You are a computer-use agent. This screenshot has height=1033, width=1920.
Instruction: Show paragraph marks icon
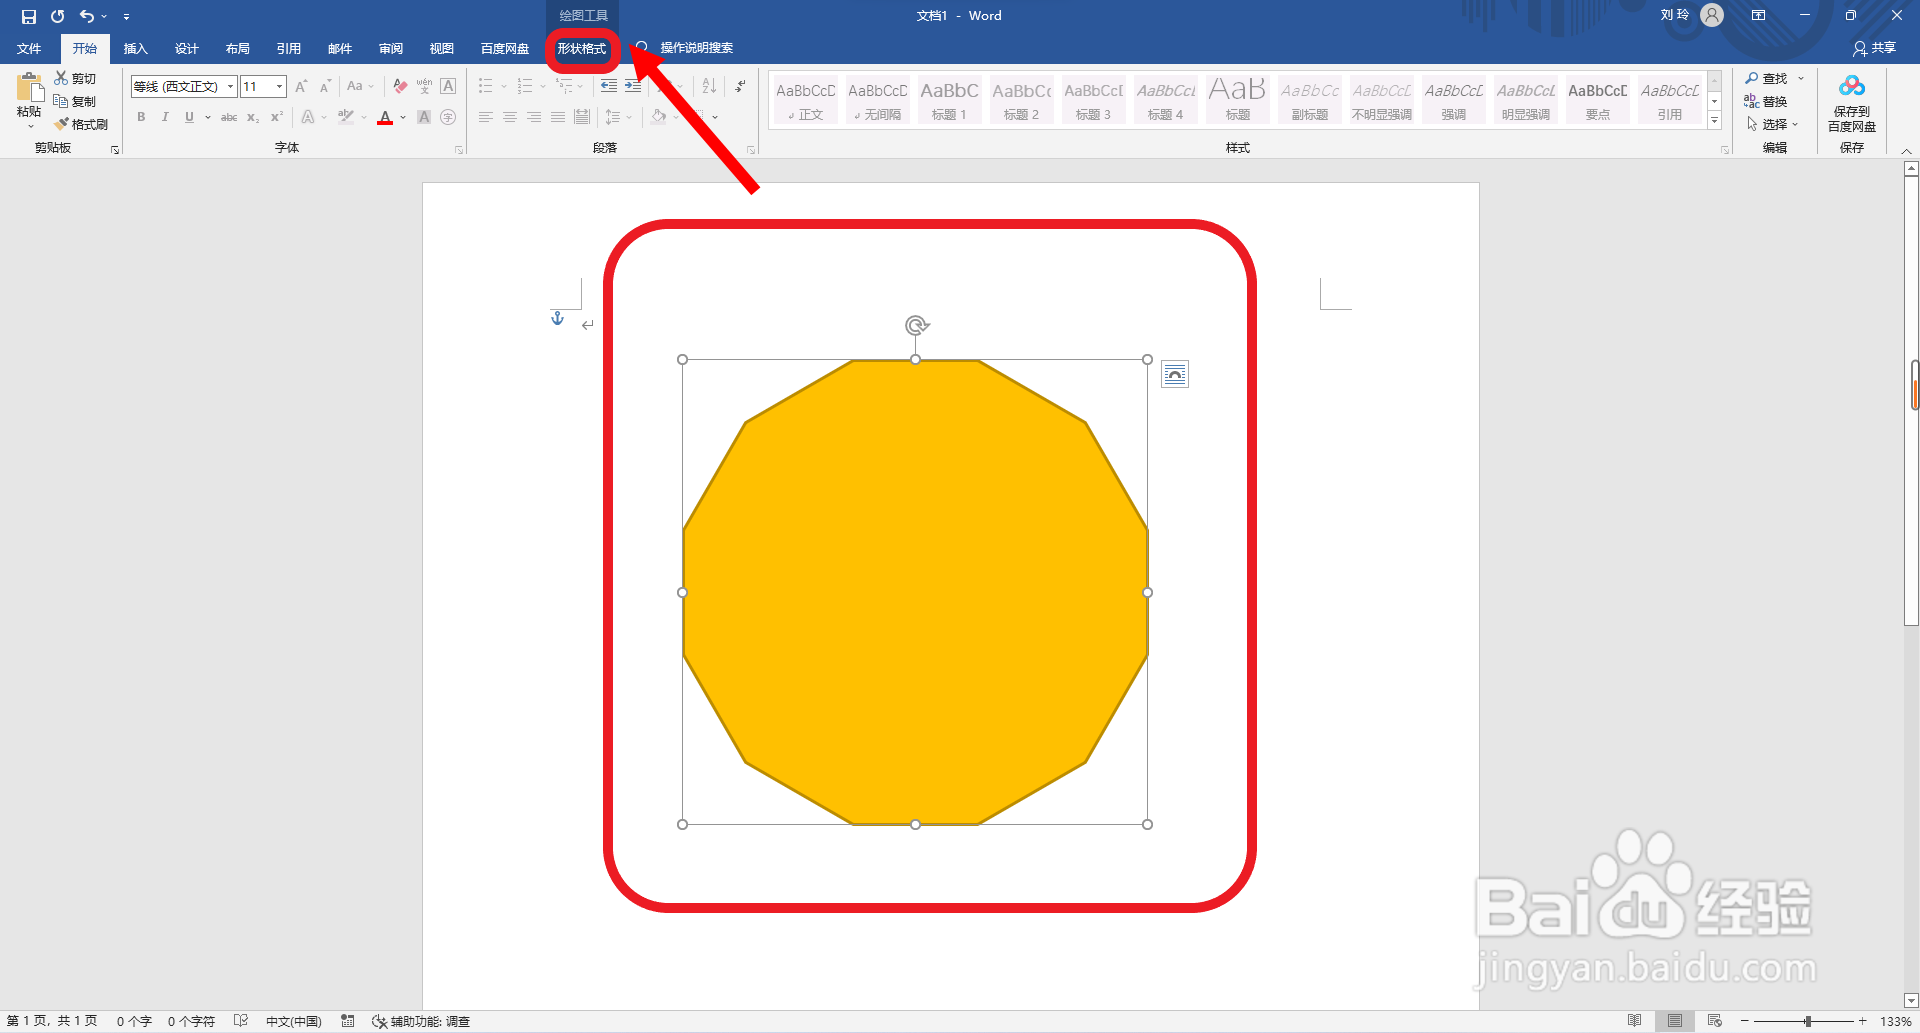coord(740,86)
